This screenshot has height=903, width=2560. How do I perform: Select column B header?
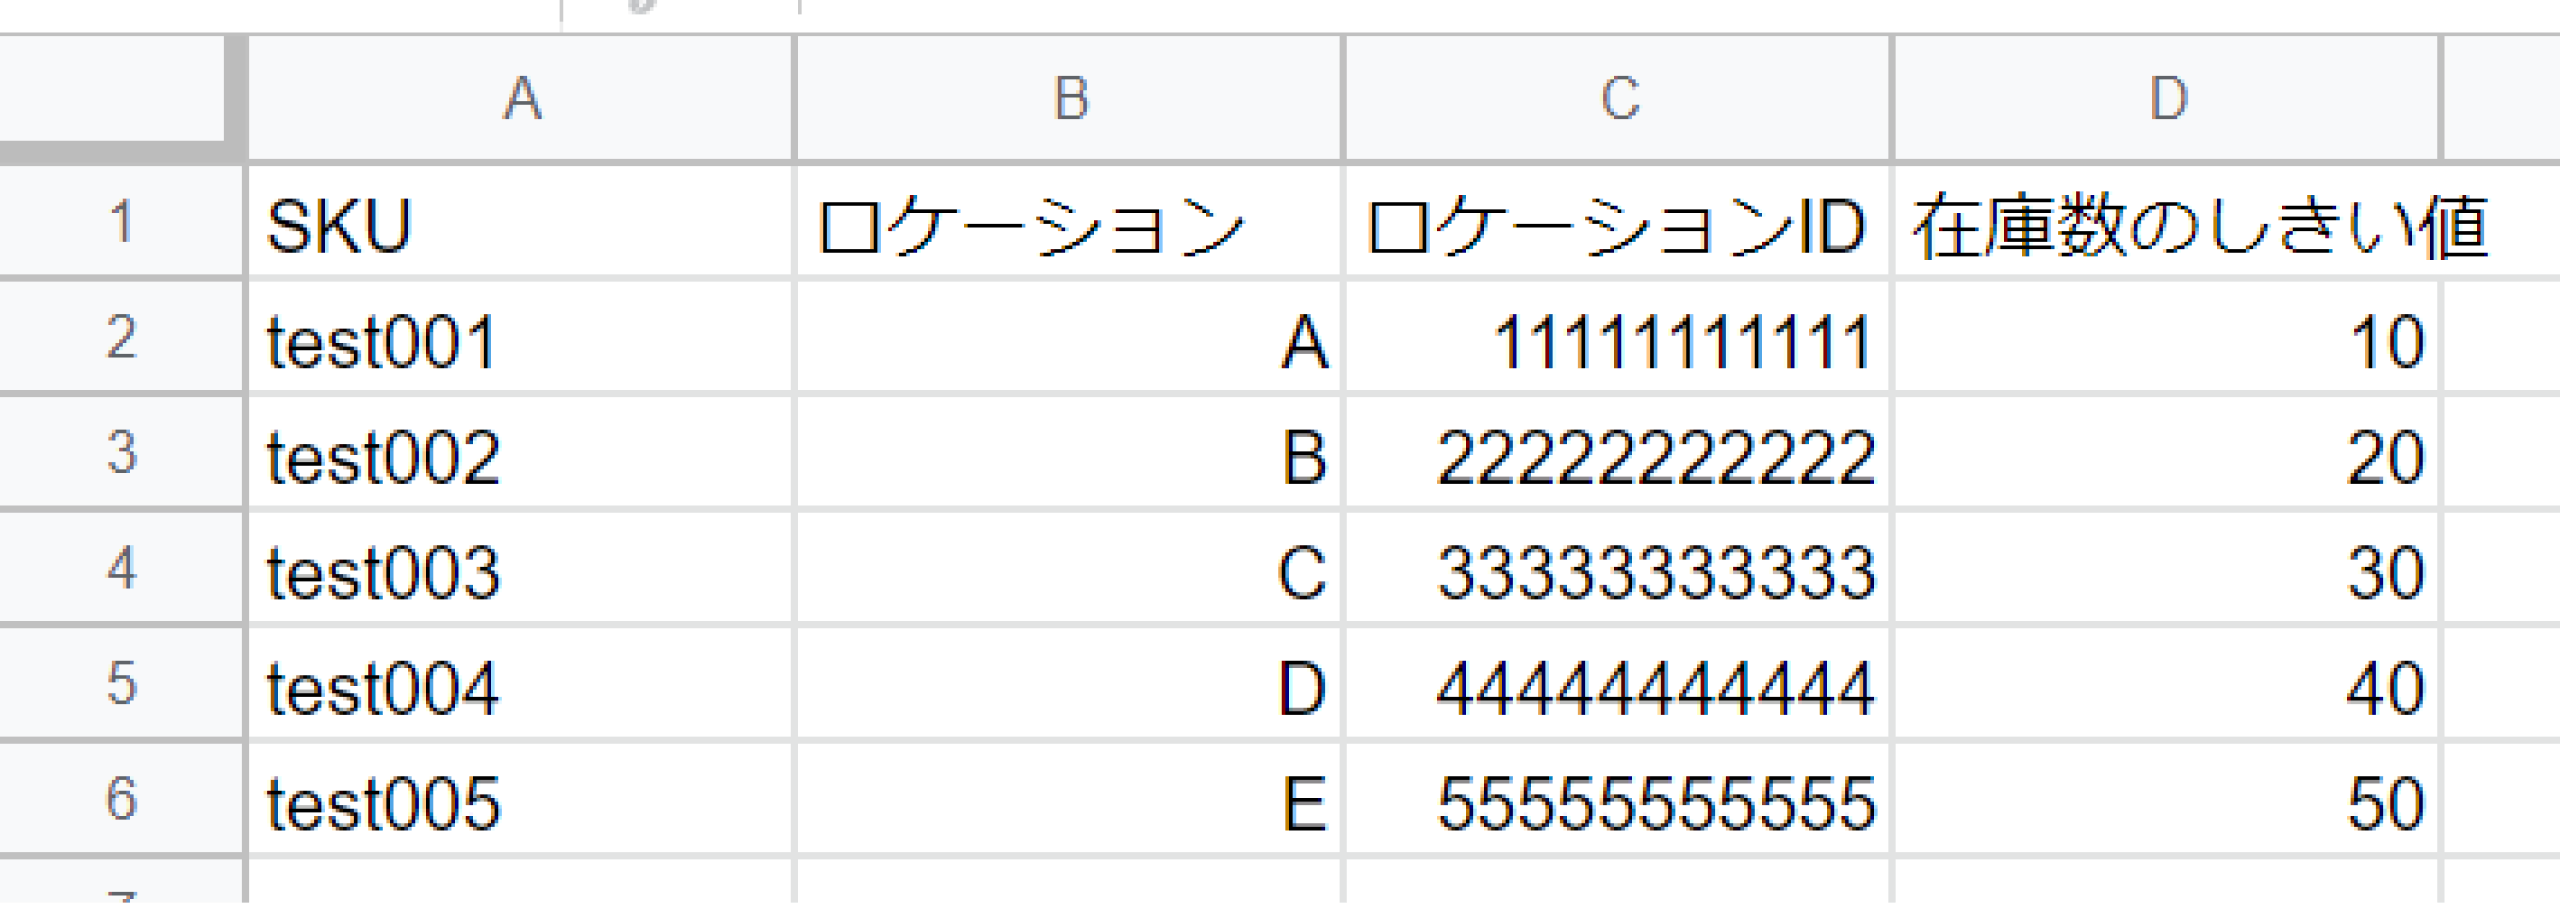pos(1069,98)
